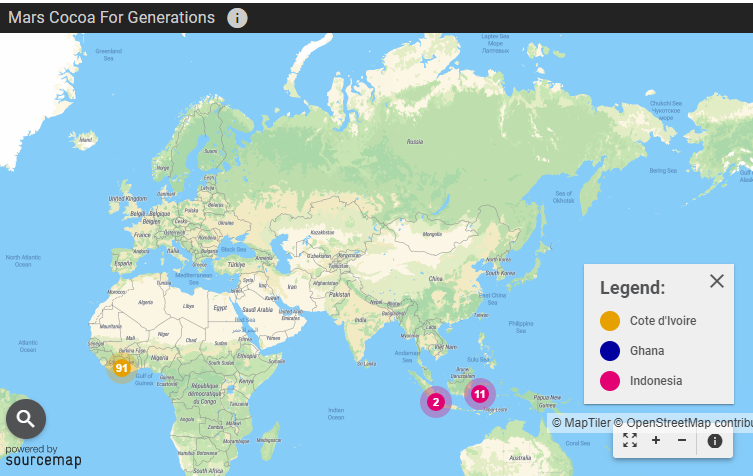The width and height of the screenshot is (753, 476).
Task: Click the Legend heading text
Action: pyautogui.click(x=632, y=288)
